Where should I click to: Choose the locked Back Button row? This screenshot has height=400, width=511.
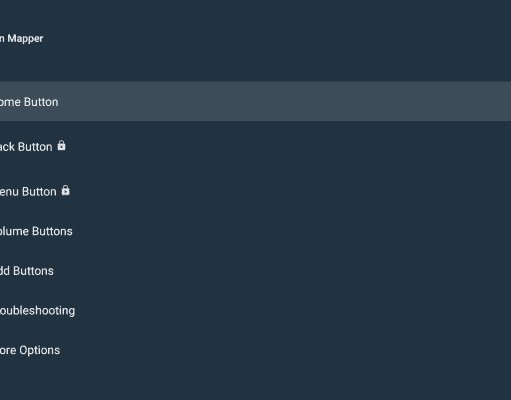(255, 146)
